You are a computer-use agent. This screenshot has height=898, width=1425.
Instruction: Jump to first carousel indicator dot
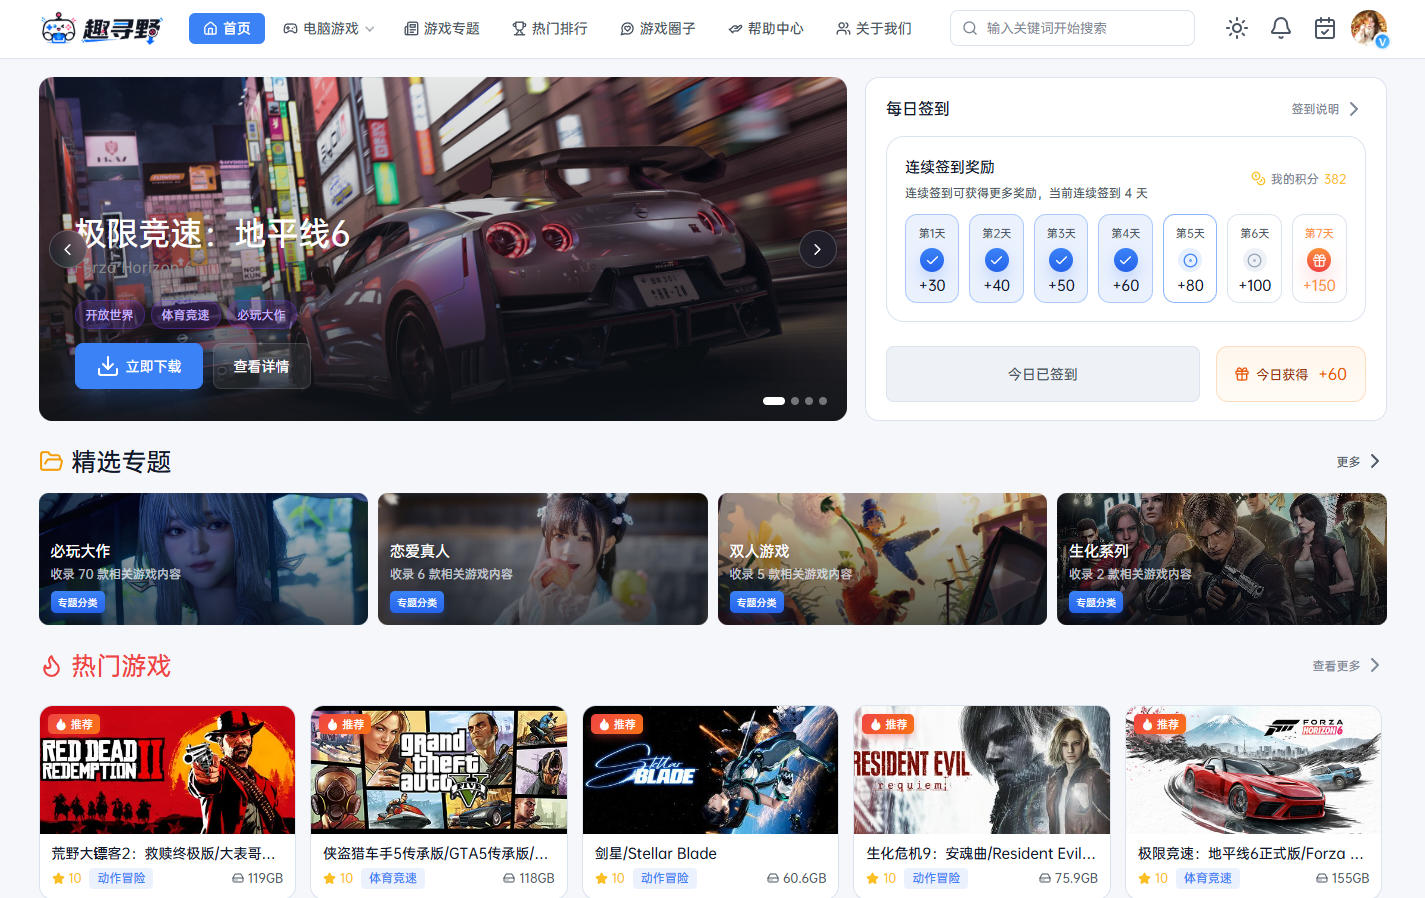click(774, 401)
